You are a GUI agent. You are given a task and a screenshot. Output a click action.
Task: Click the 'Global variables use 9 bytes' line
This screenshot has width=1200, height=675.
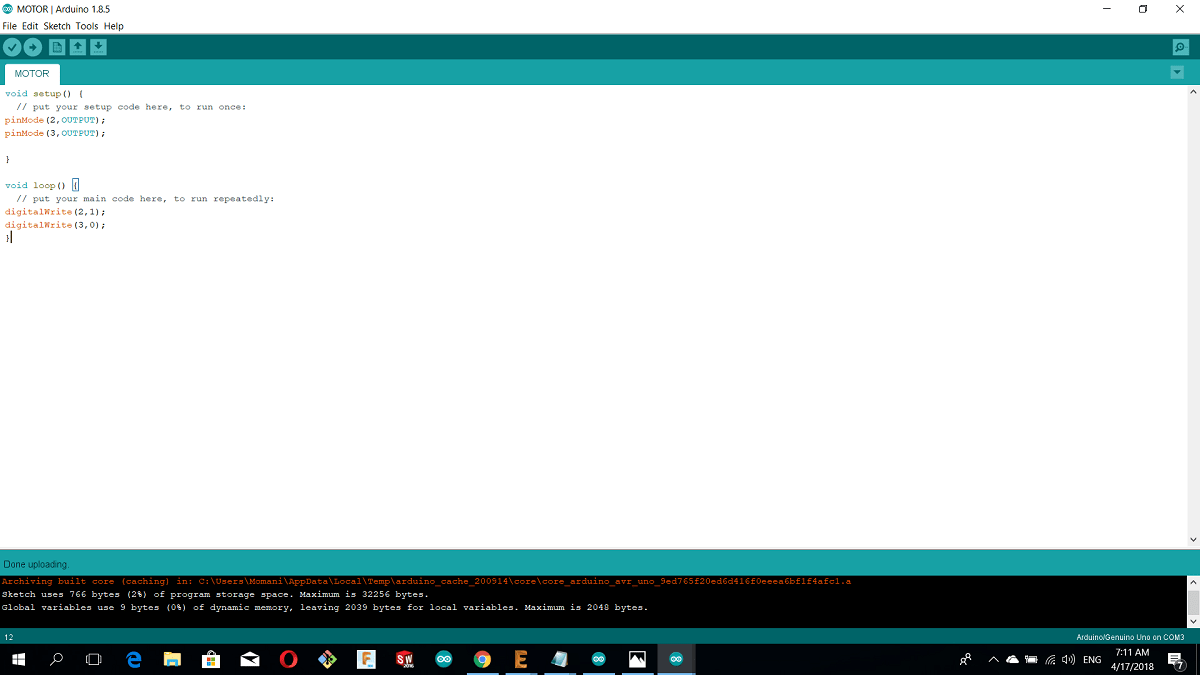point(325,607)
